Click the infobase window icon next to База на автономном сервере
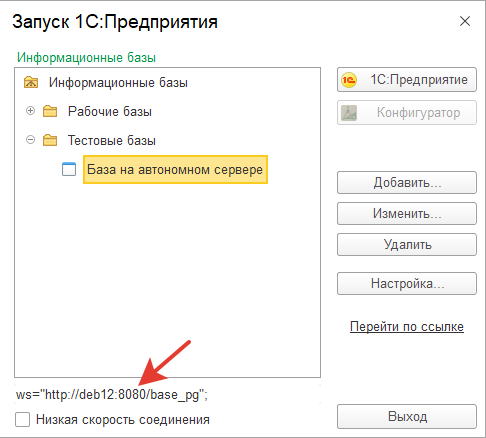This screenshot has height=438, width=486. point(69,169)
